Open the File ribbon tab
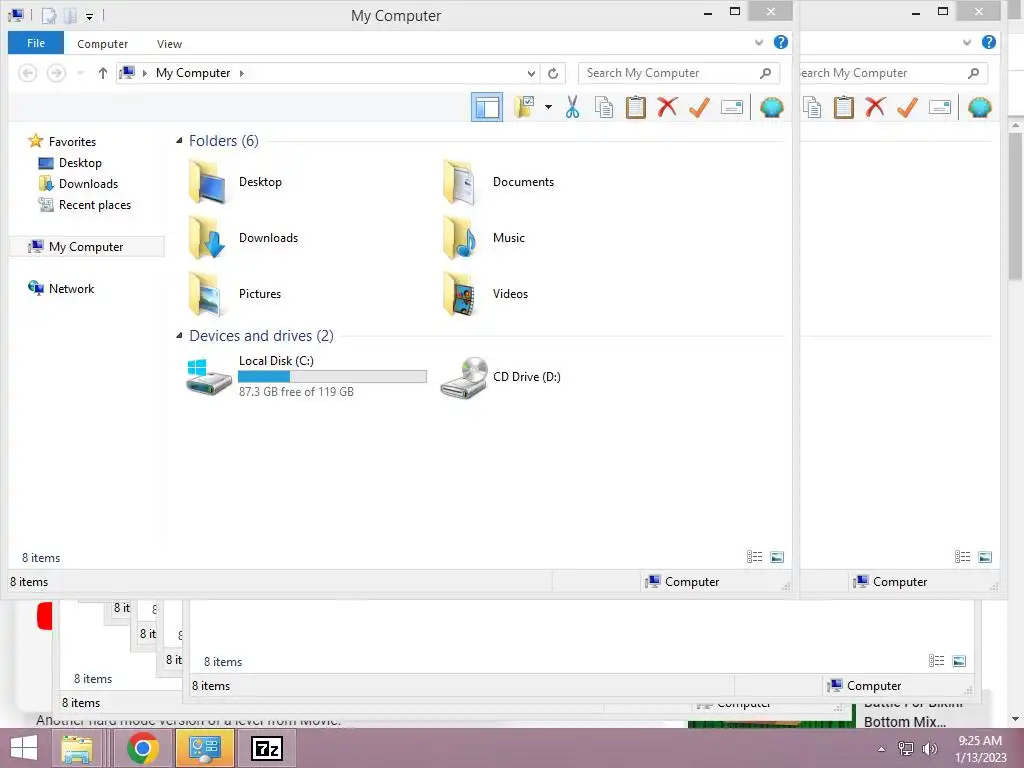Viewport: 1024px width, 768px height. [x=36, y=43]
